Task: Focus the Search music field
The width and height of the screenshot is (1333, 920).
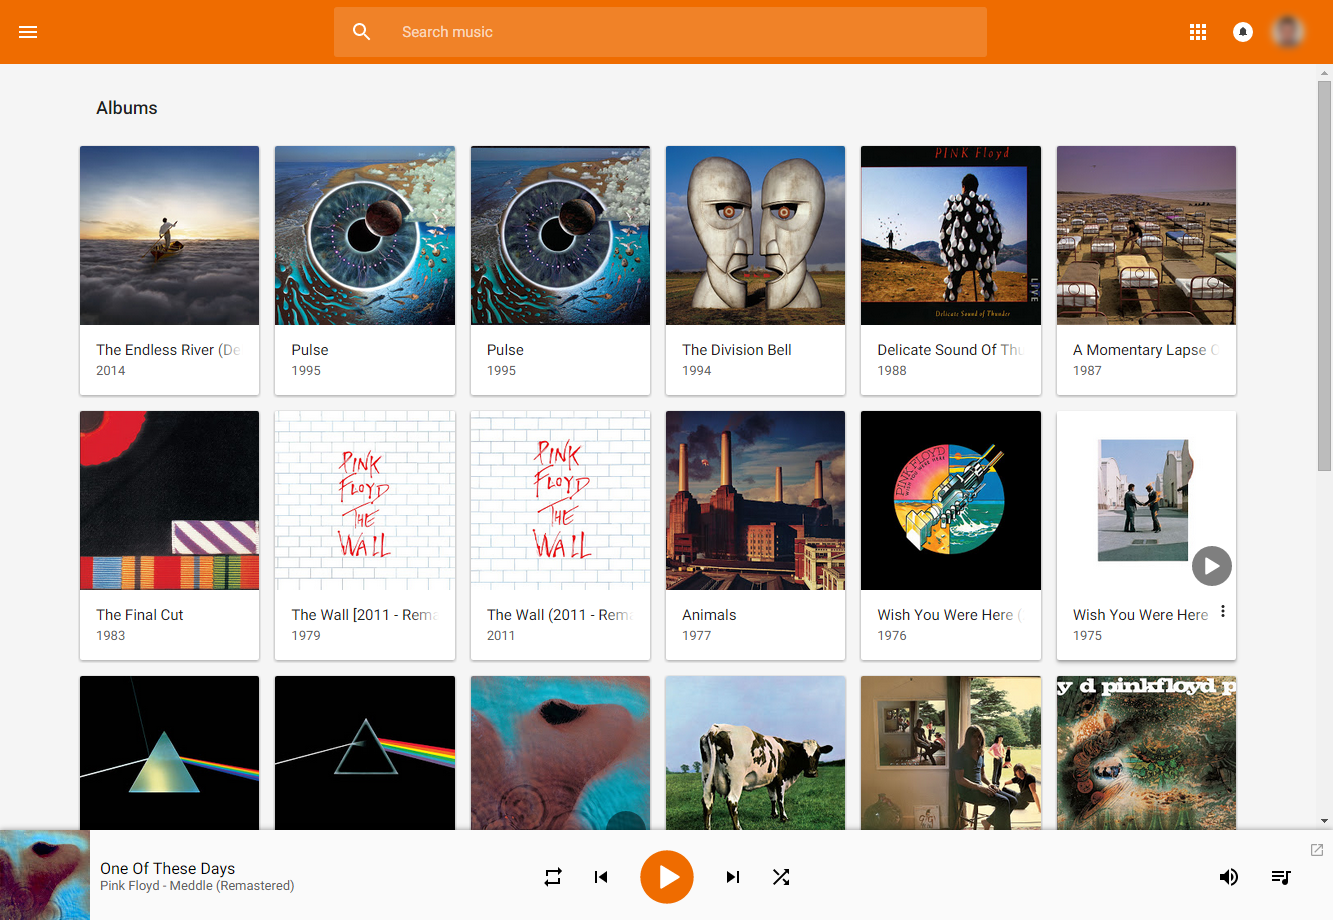Action: click(x=660, y=32)
